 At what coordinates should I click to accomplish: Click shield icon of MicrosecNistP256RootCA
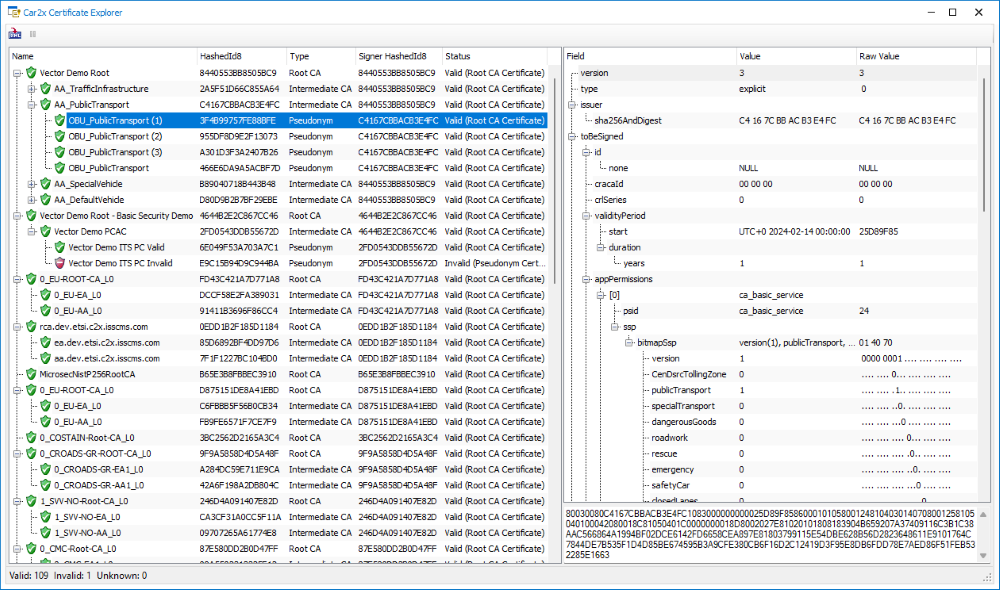[x=31, y=374]
